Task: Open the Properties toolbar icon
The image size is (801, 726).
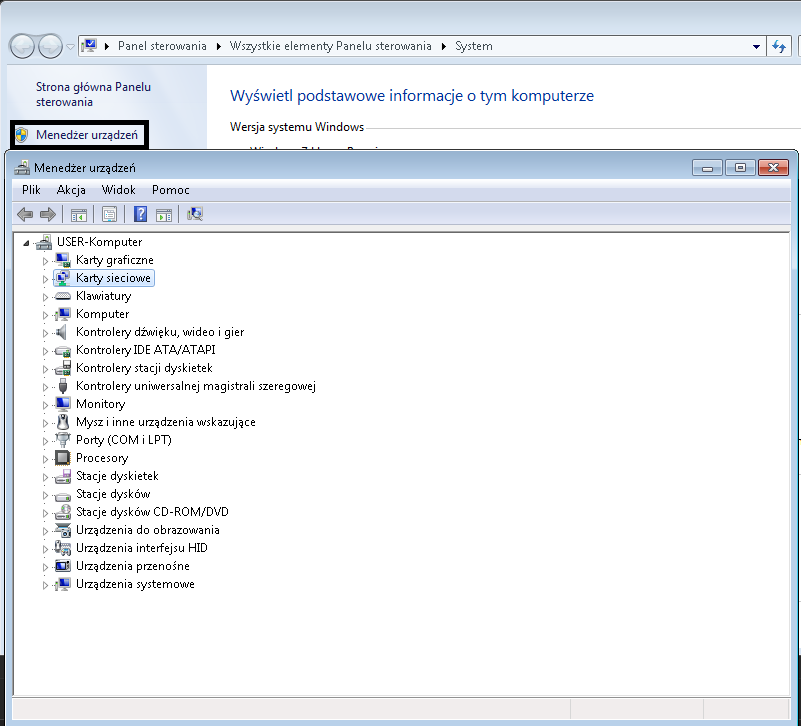Action: (109, 214)
